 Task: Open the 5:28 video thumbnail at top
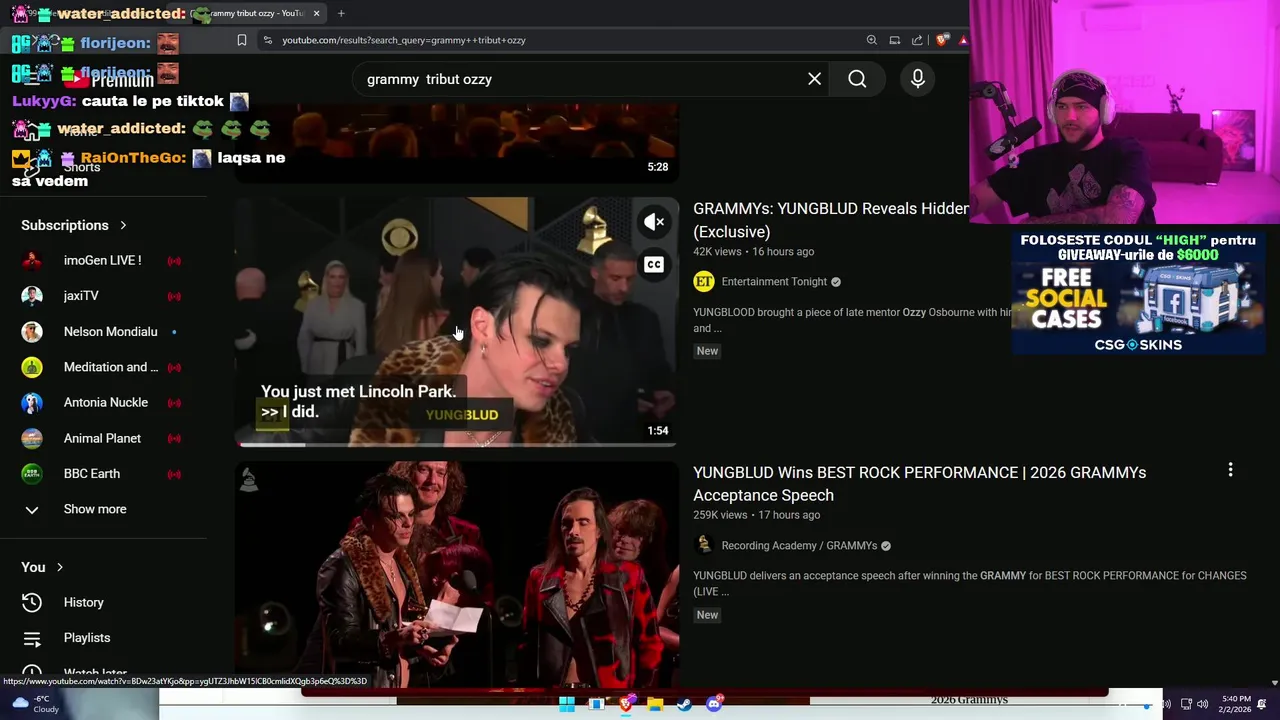point(457,143)
